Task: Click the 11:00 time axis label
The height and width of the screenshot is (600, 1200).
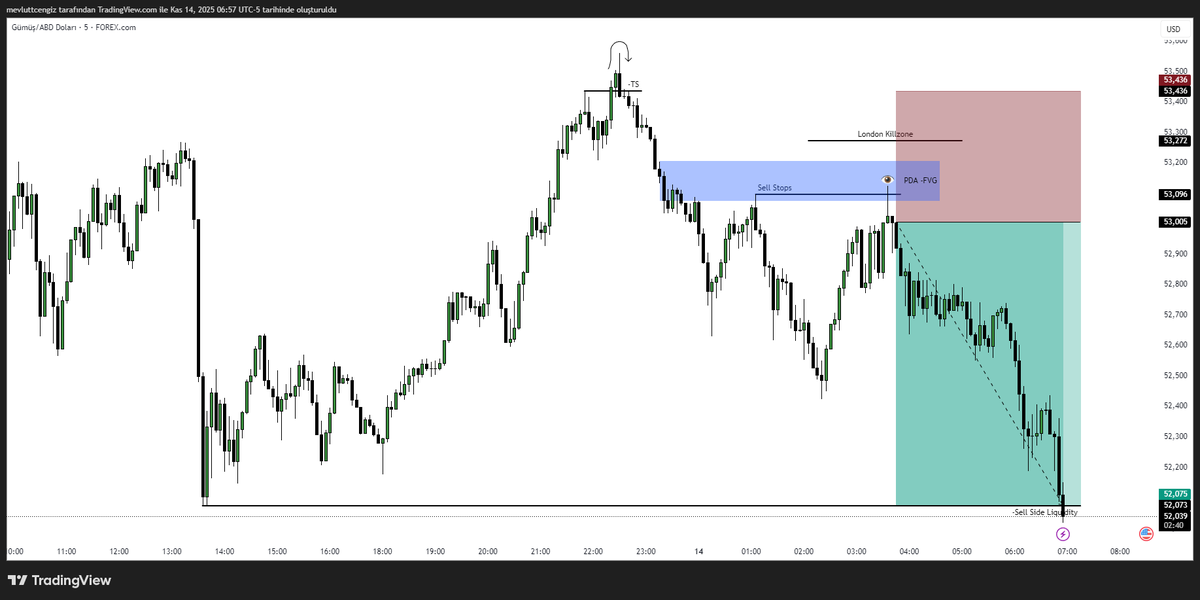Action: (66, 551)
